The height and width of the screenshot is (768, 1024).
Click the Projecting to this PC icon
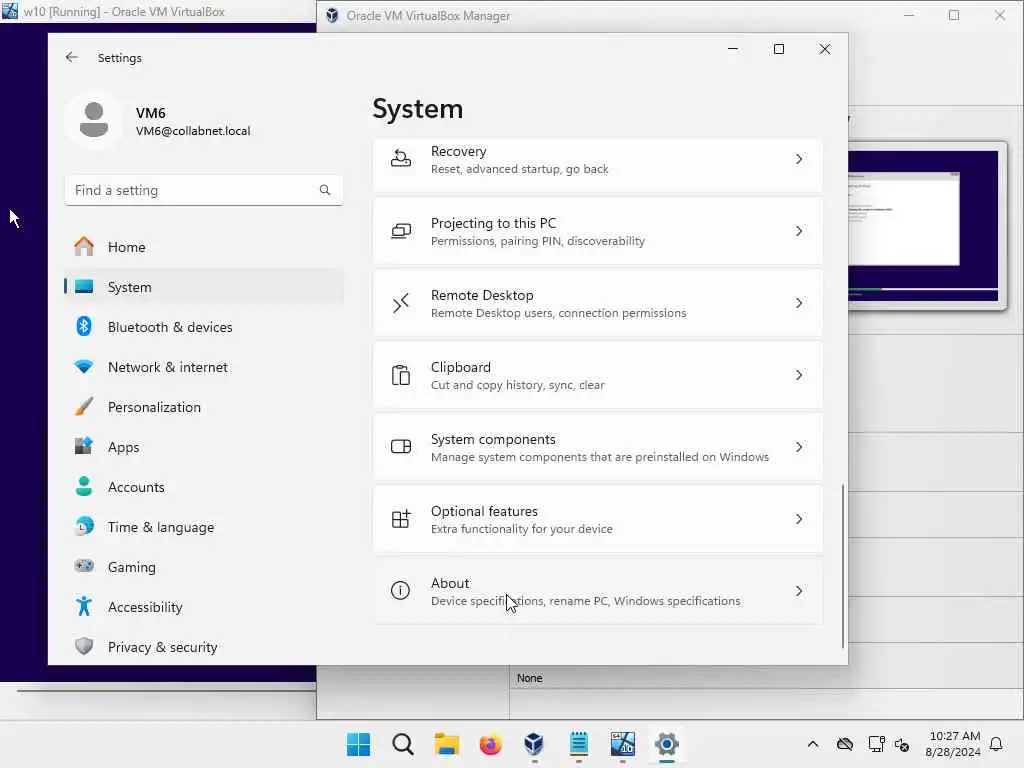(x=400, y=231)
